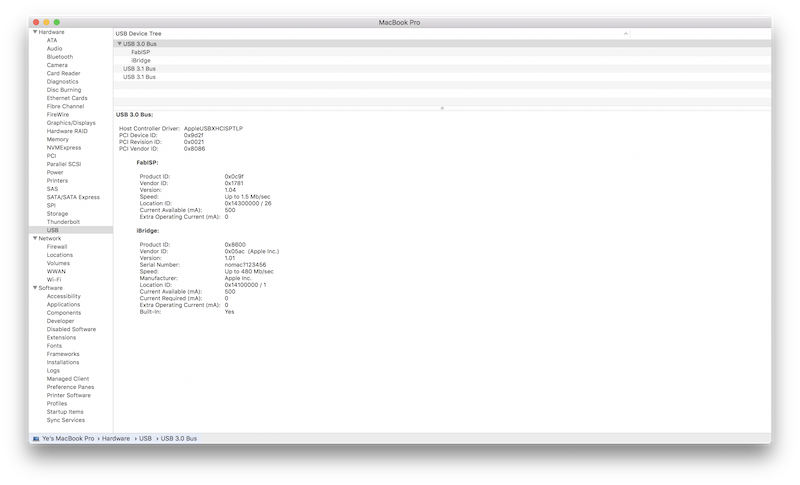Click the USB Device Tree sort arrow
Screen dimensions: 800x485
coord(626,34)
